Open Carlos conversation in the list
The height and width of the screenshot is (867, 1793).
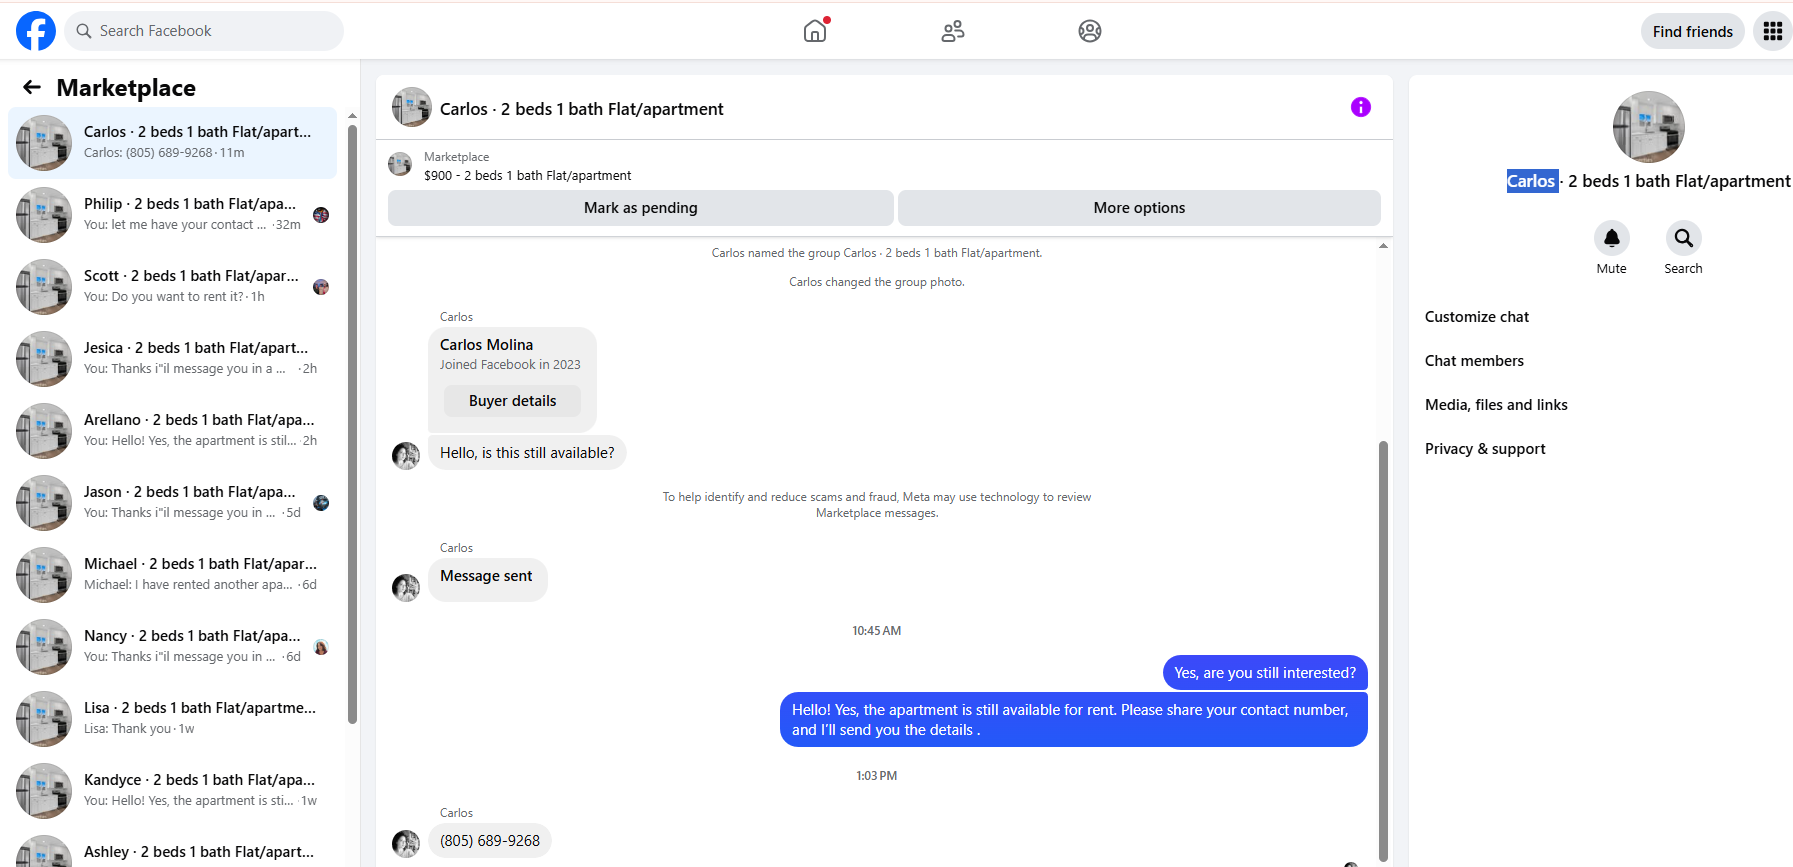click(x=172, y=143)
